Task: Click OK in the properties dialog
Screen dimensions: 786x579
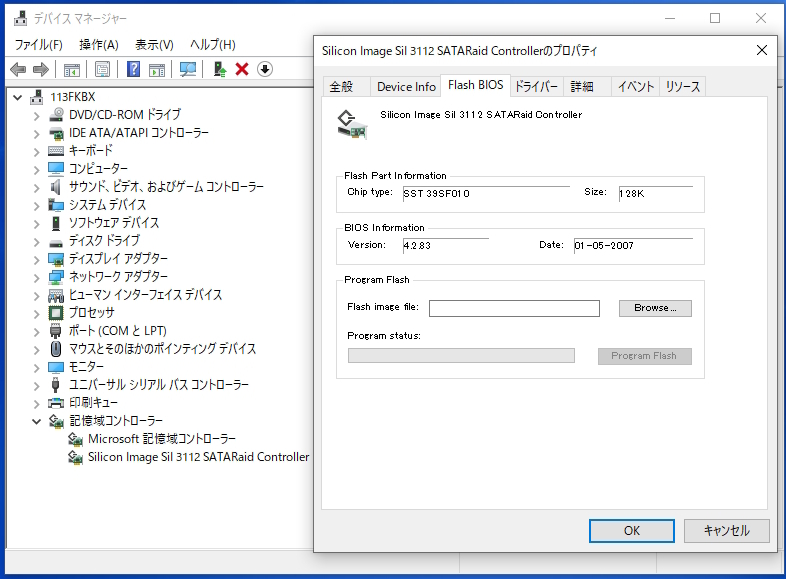Action: tap(632, 530)
